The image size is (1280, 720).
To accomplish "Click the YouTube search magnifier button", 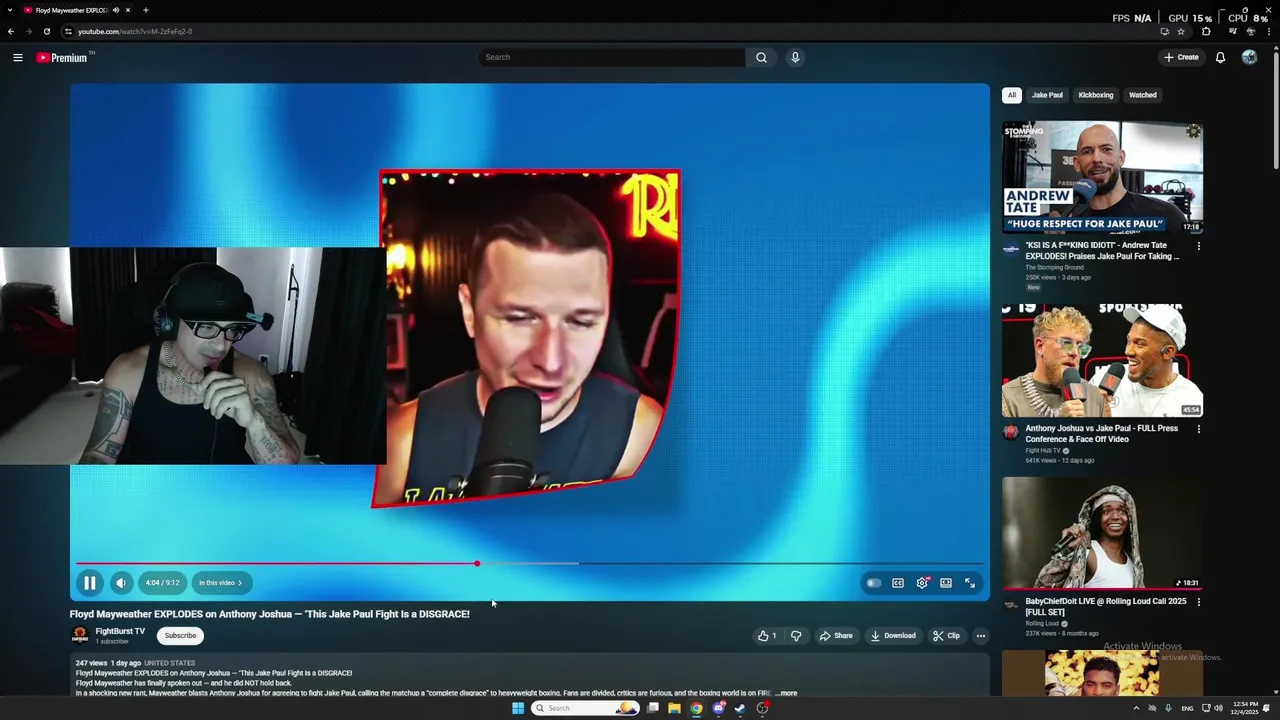I will pyautogui.click(x=761, y=57).
